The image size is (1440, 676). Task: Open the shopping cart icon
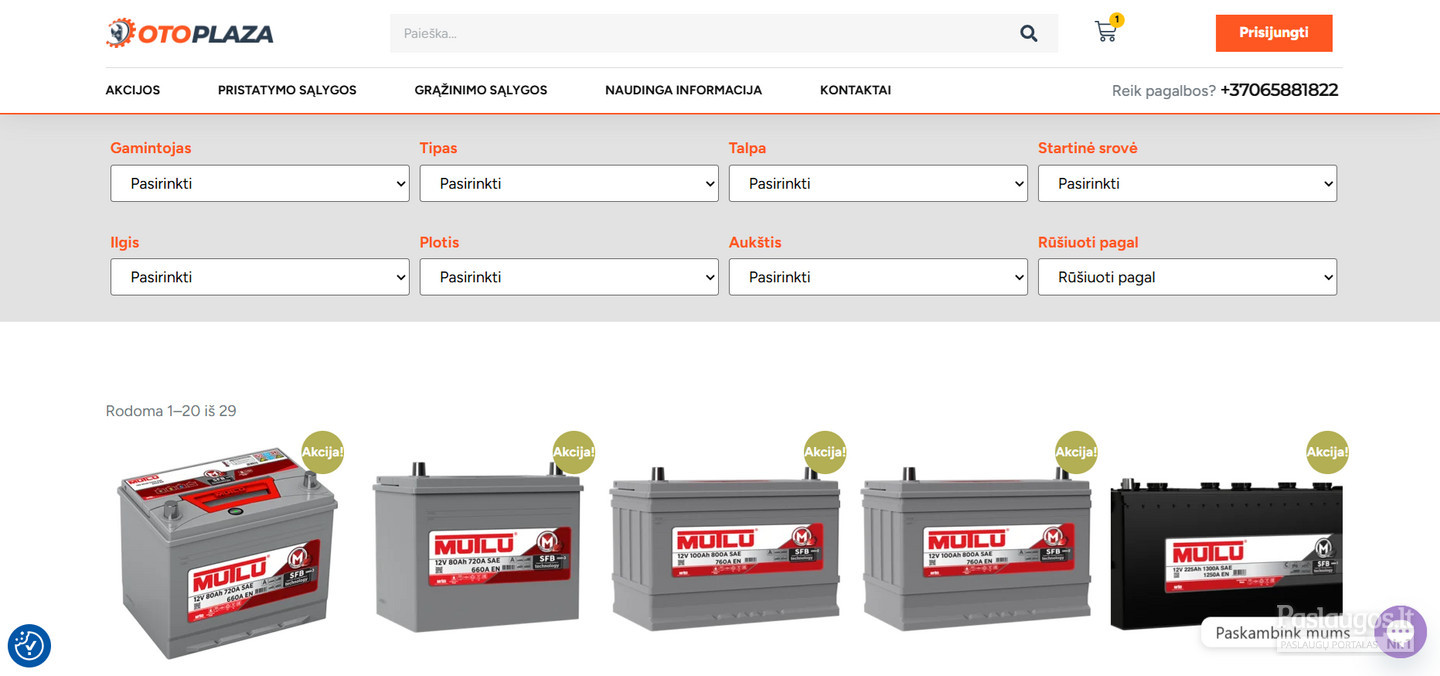point(1105,32)
